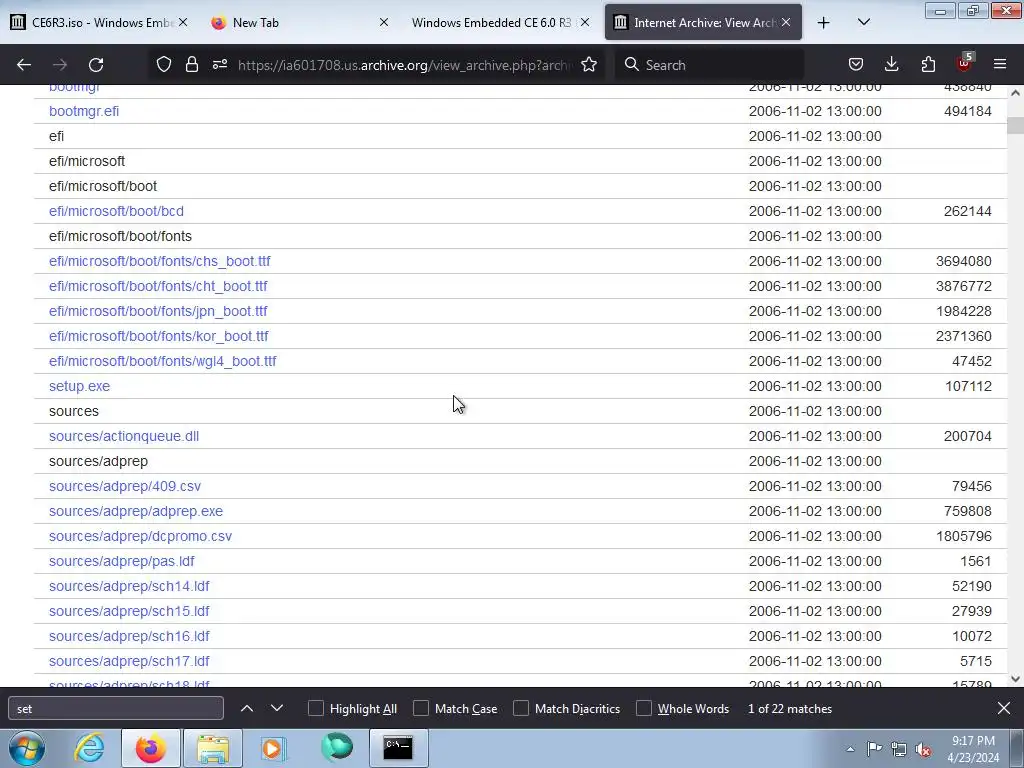Click the scrollbar down arrow
The width and height of the screenshot is (1024, 768).
coord(1015,679)
